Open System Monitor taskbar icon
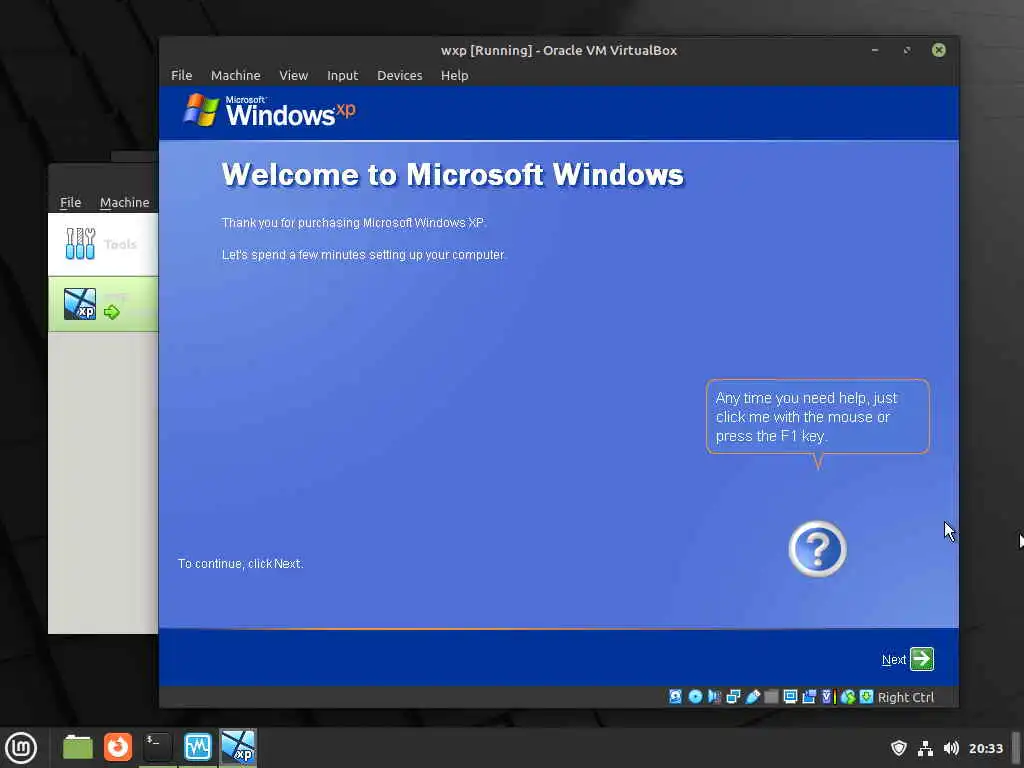Image resolution: width=1024 pixels, height=768 pixels. click(x=197, y=747)
